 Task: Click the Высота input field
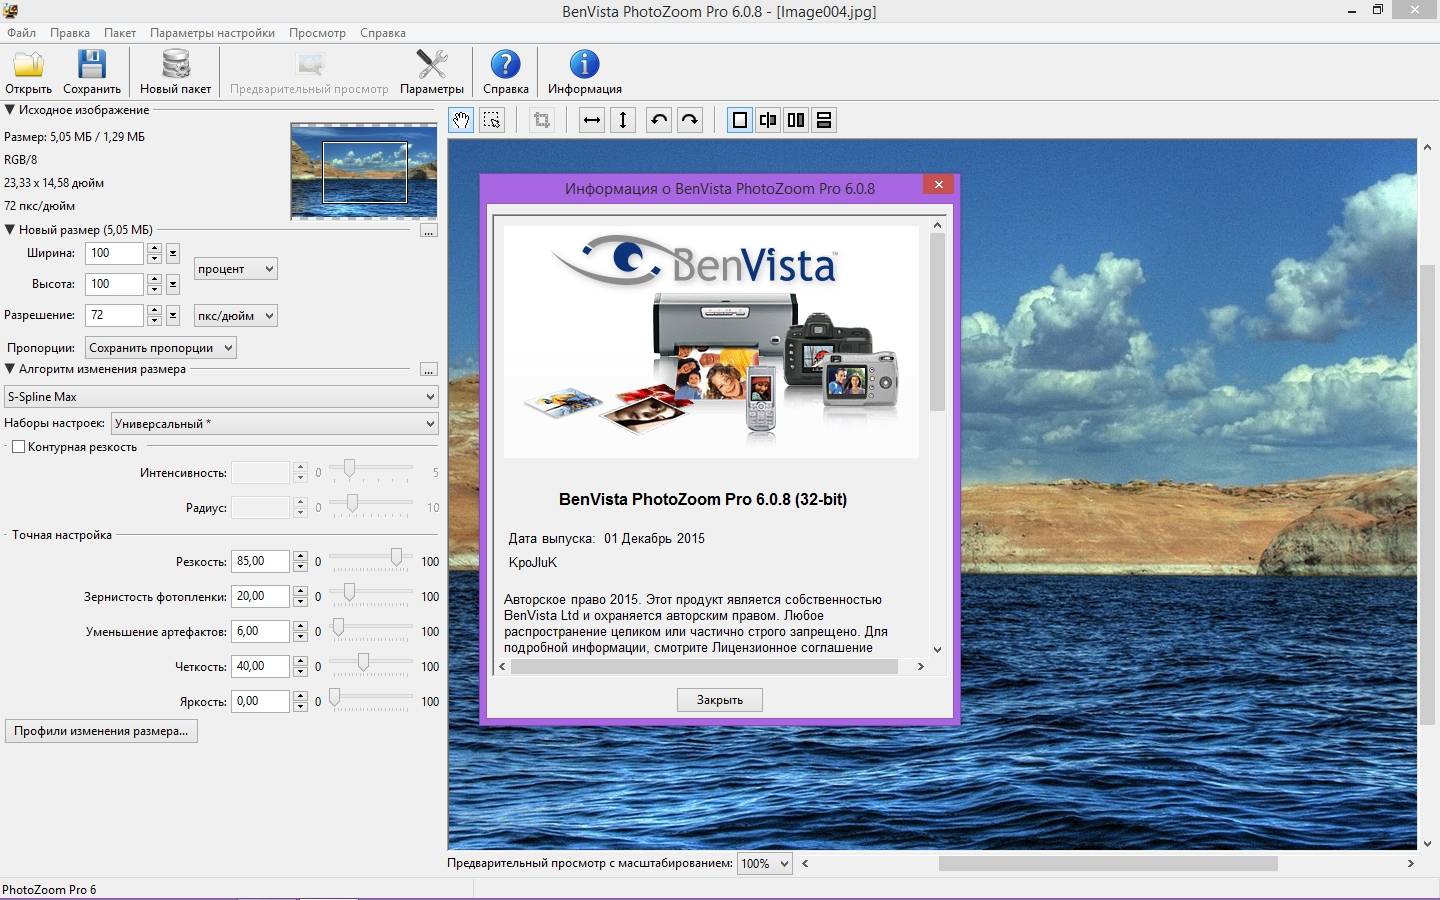coord(115,284)
